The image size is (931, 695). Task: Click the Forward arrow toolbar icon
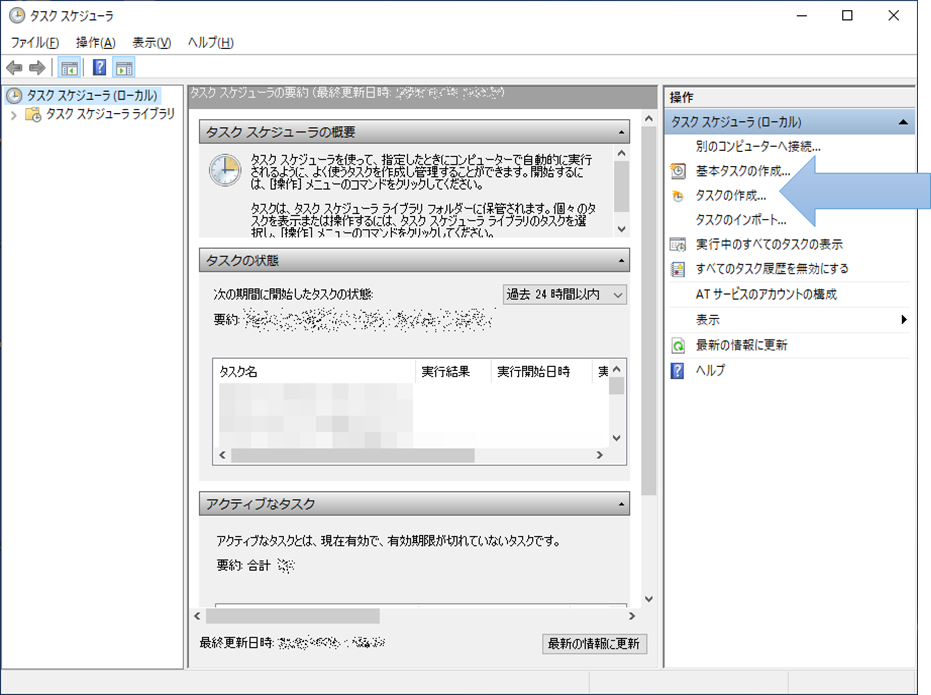pos(37,68)
